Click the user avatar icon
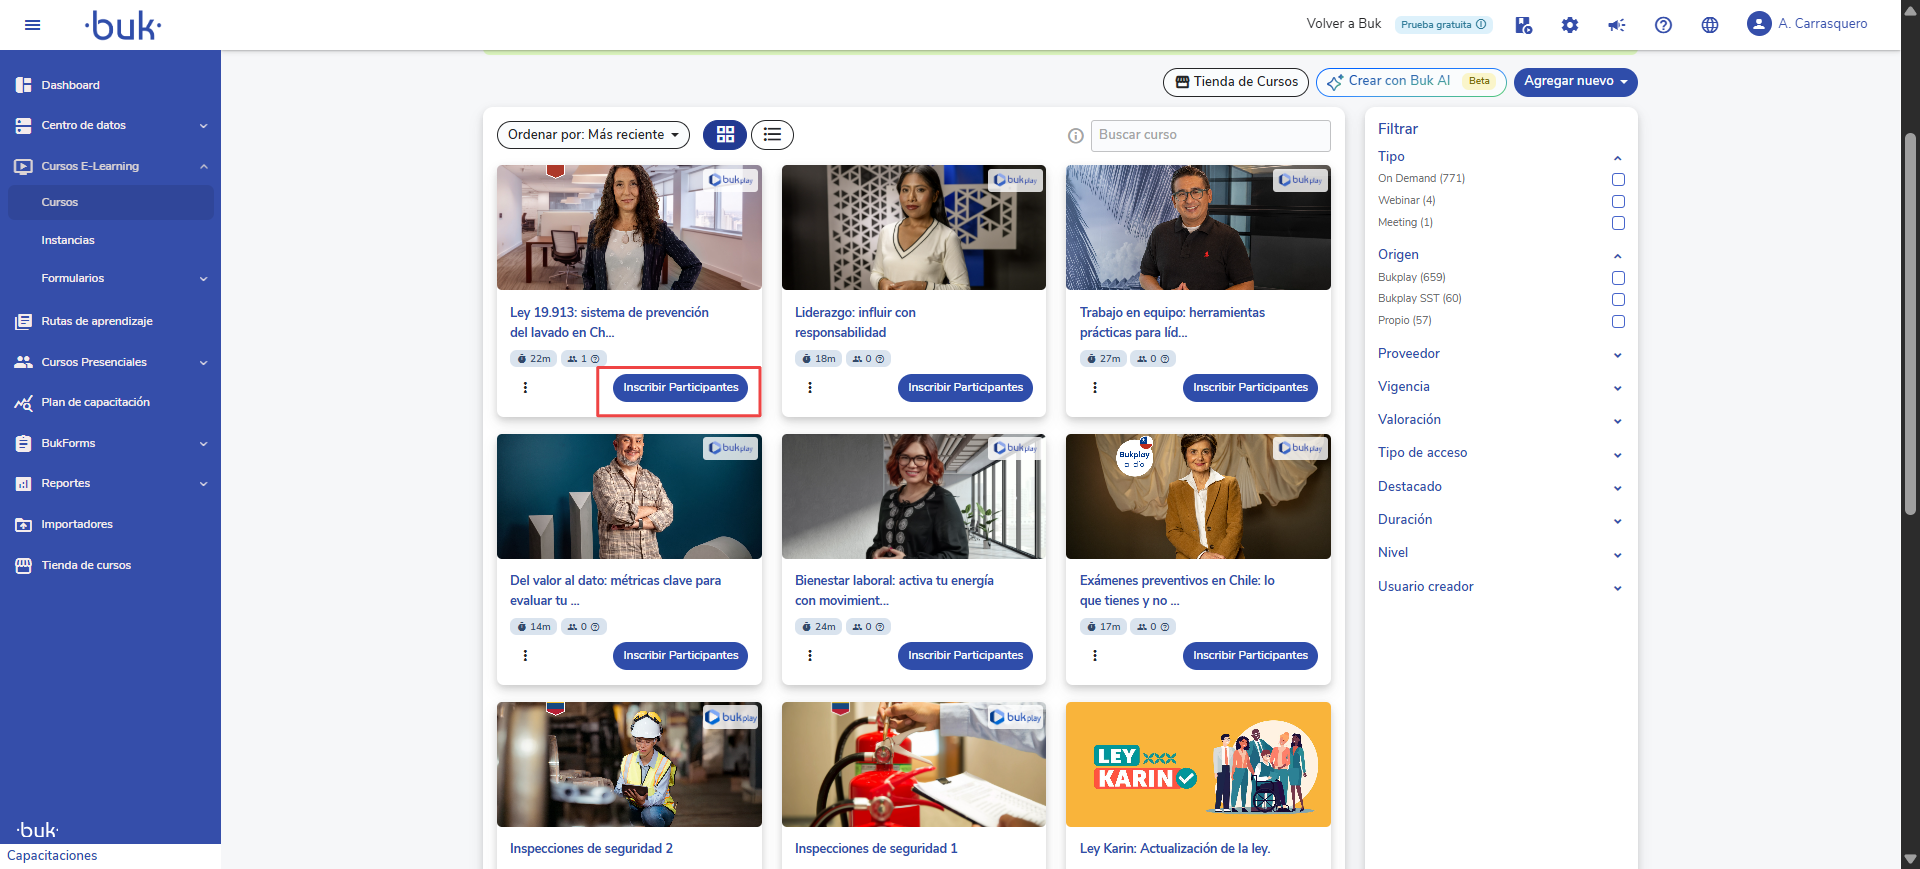Screen dimensions: 1920x869 [1759, 24]
